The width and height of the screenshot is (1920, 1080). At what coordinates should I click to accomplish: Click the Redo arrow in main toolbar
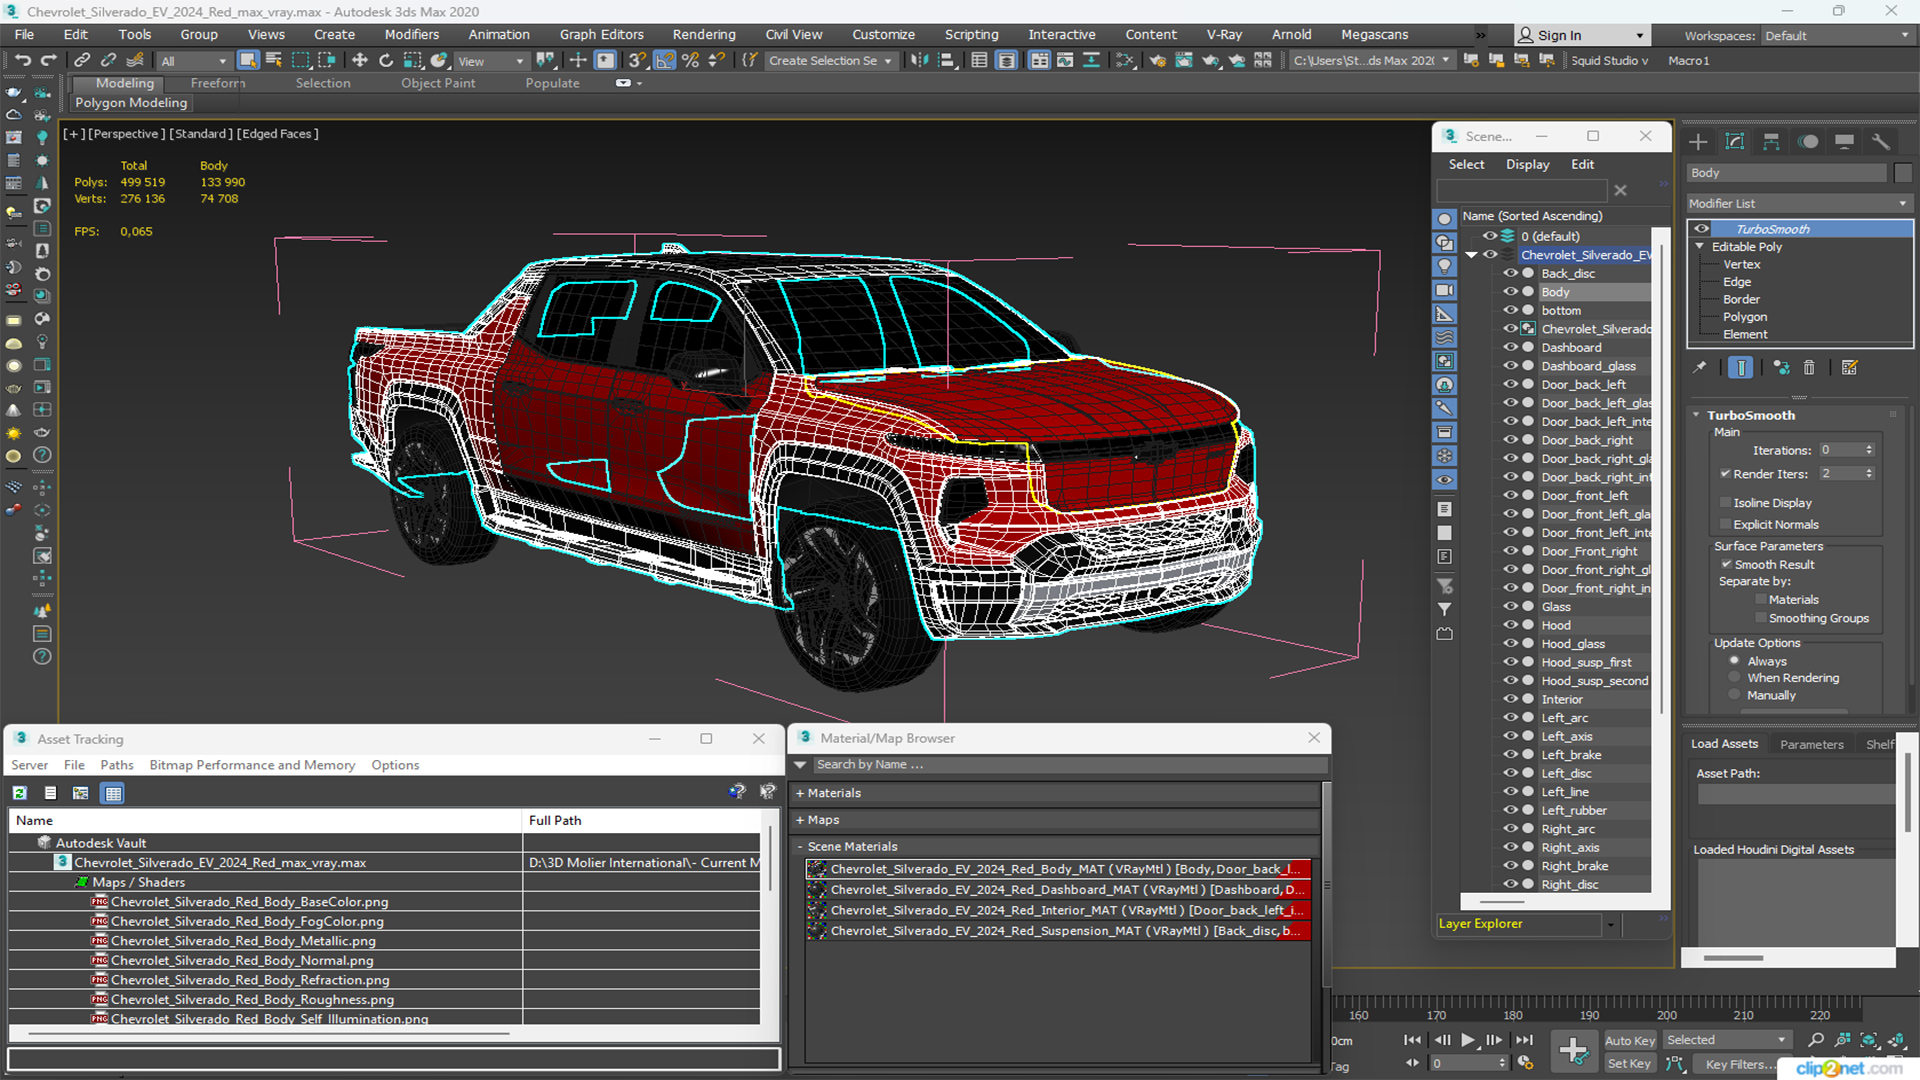coord(47,60)
